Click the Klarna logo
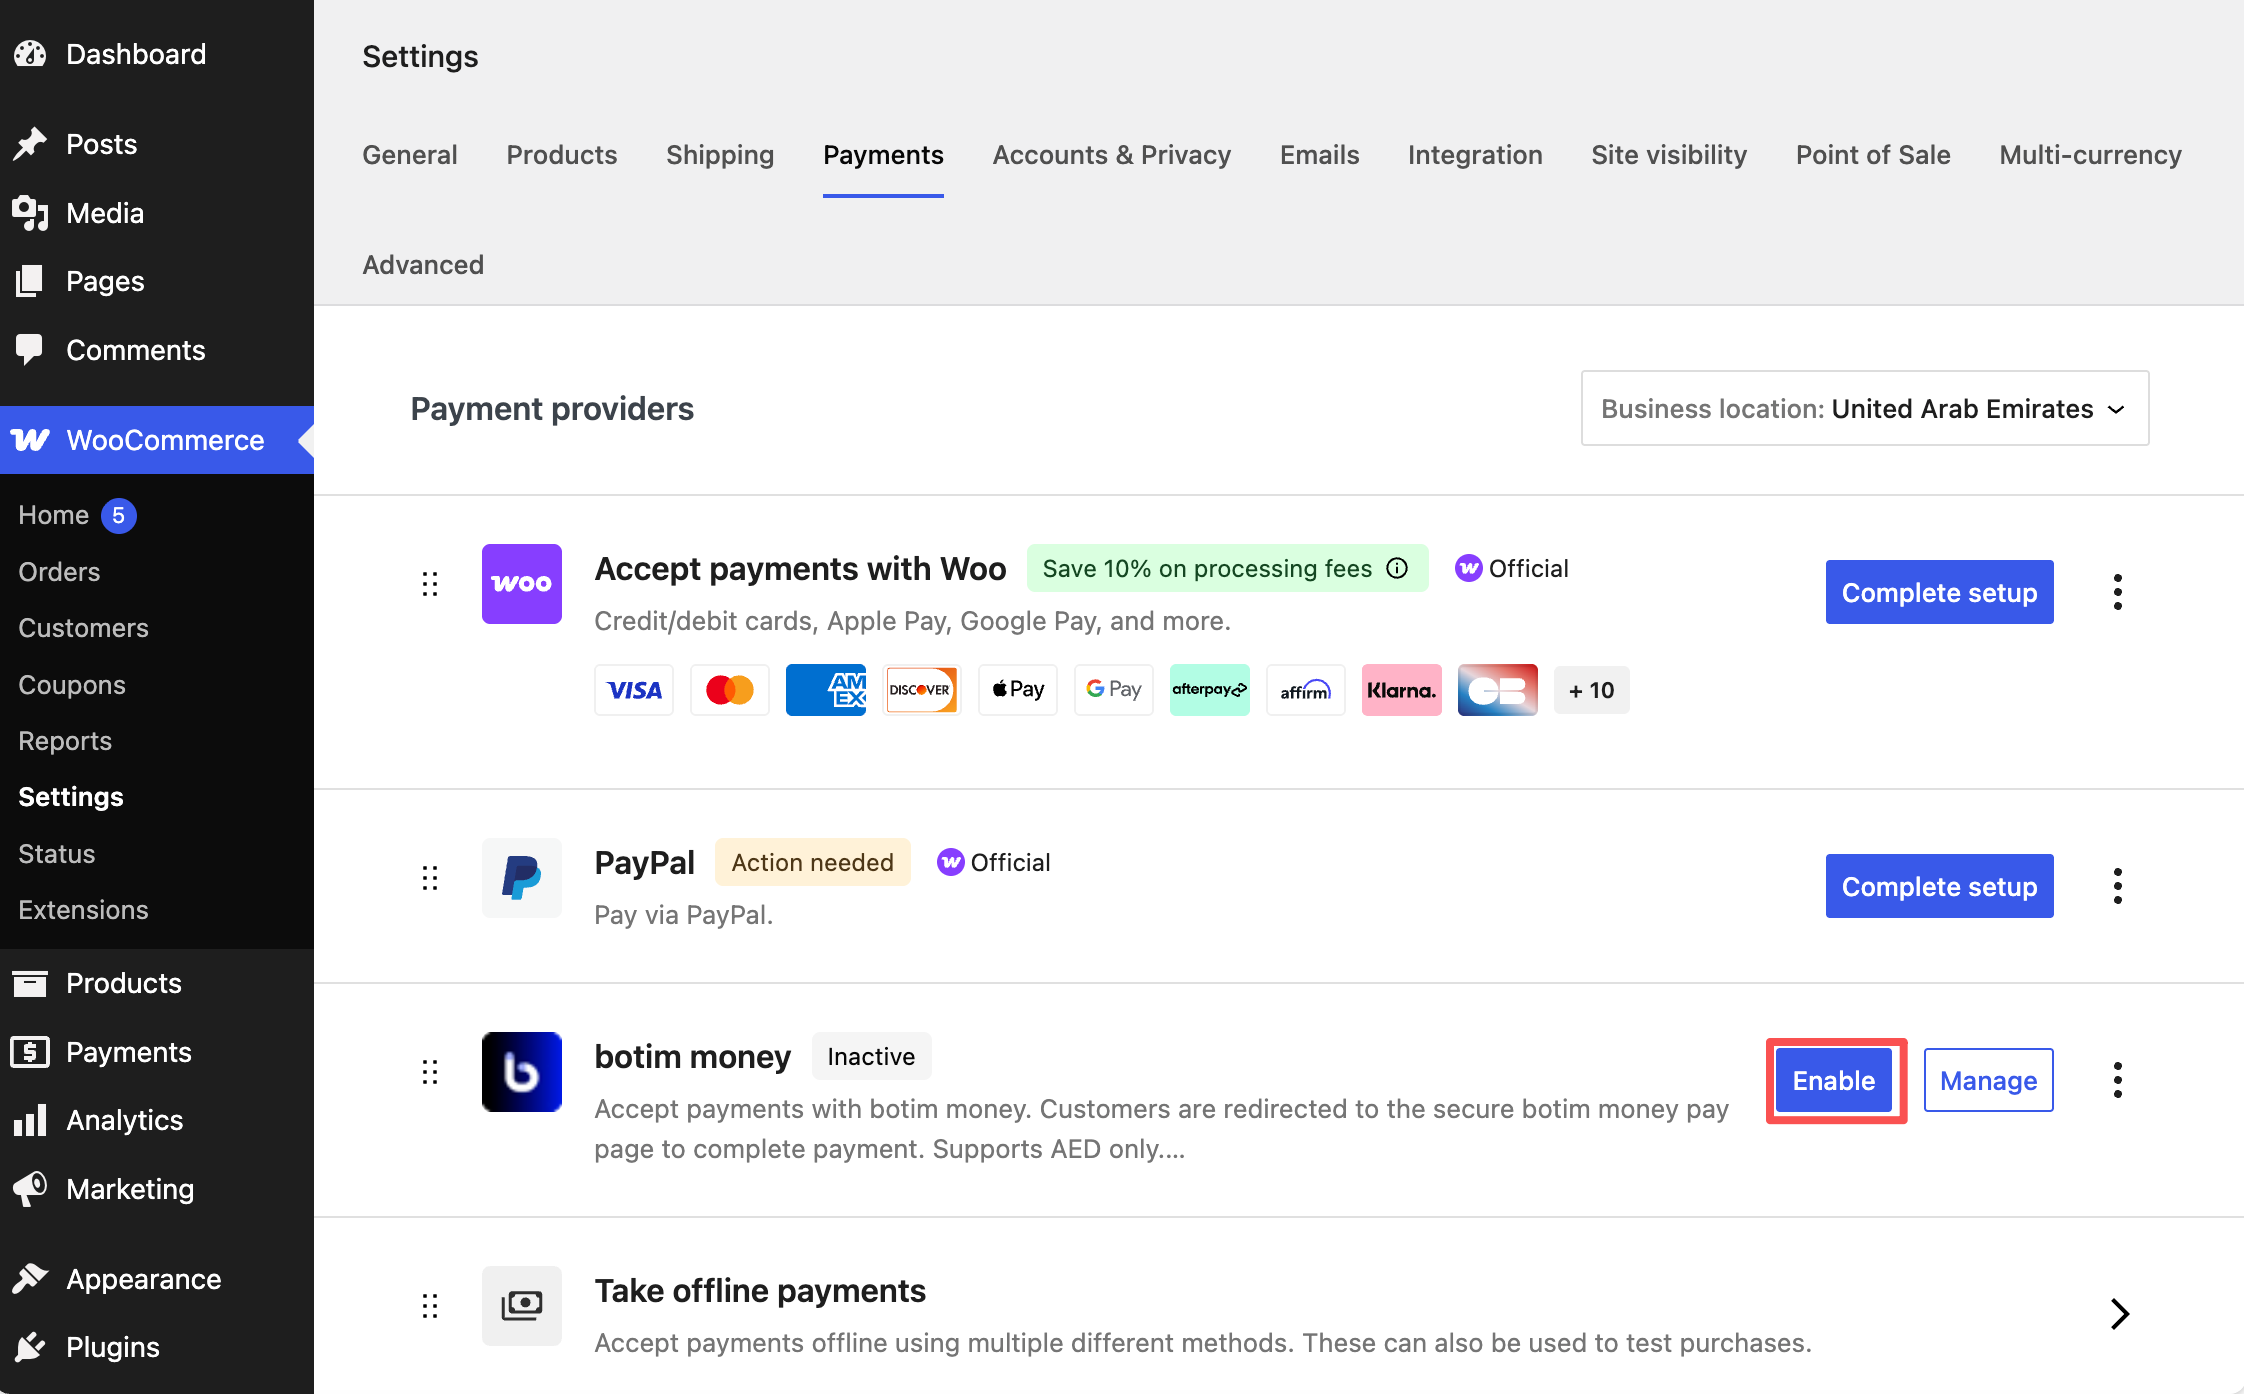This screenshot has width=2244, height=1394. coord(1402,690)
